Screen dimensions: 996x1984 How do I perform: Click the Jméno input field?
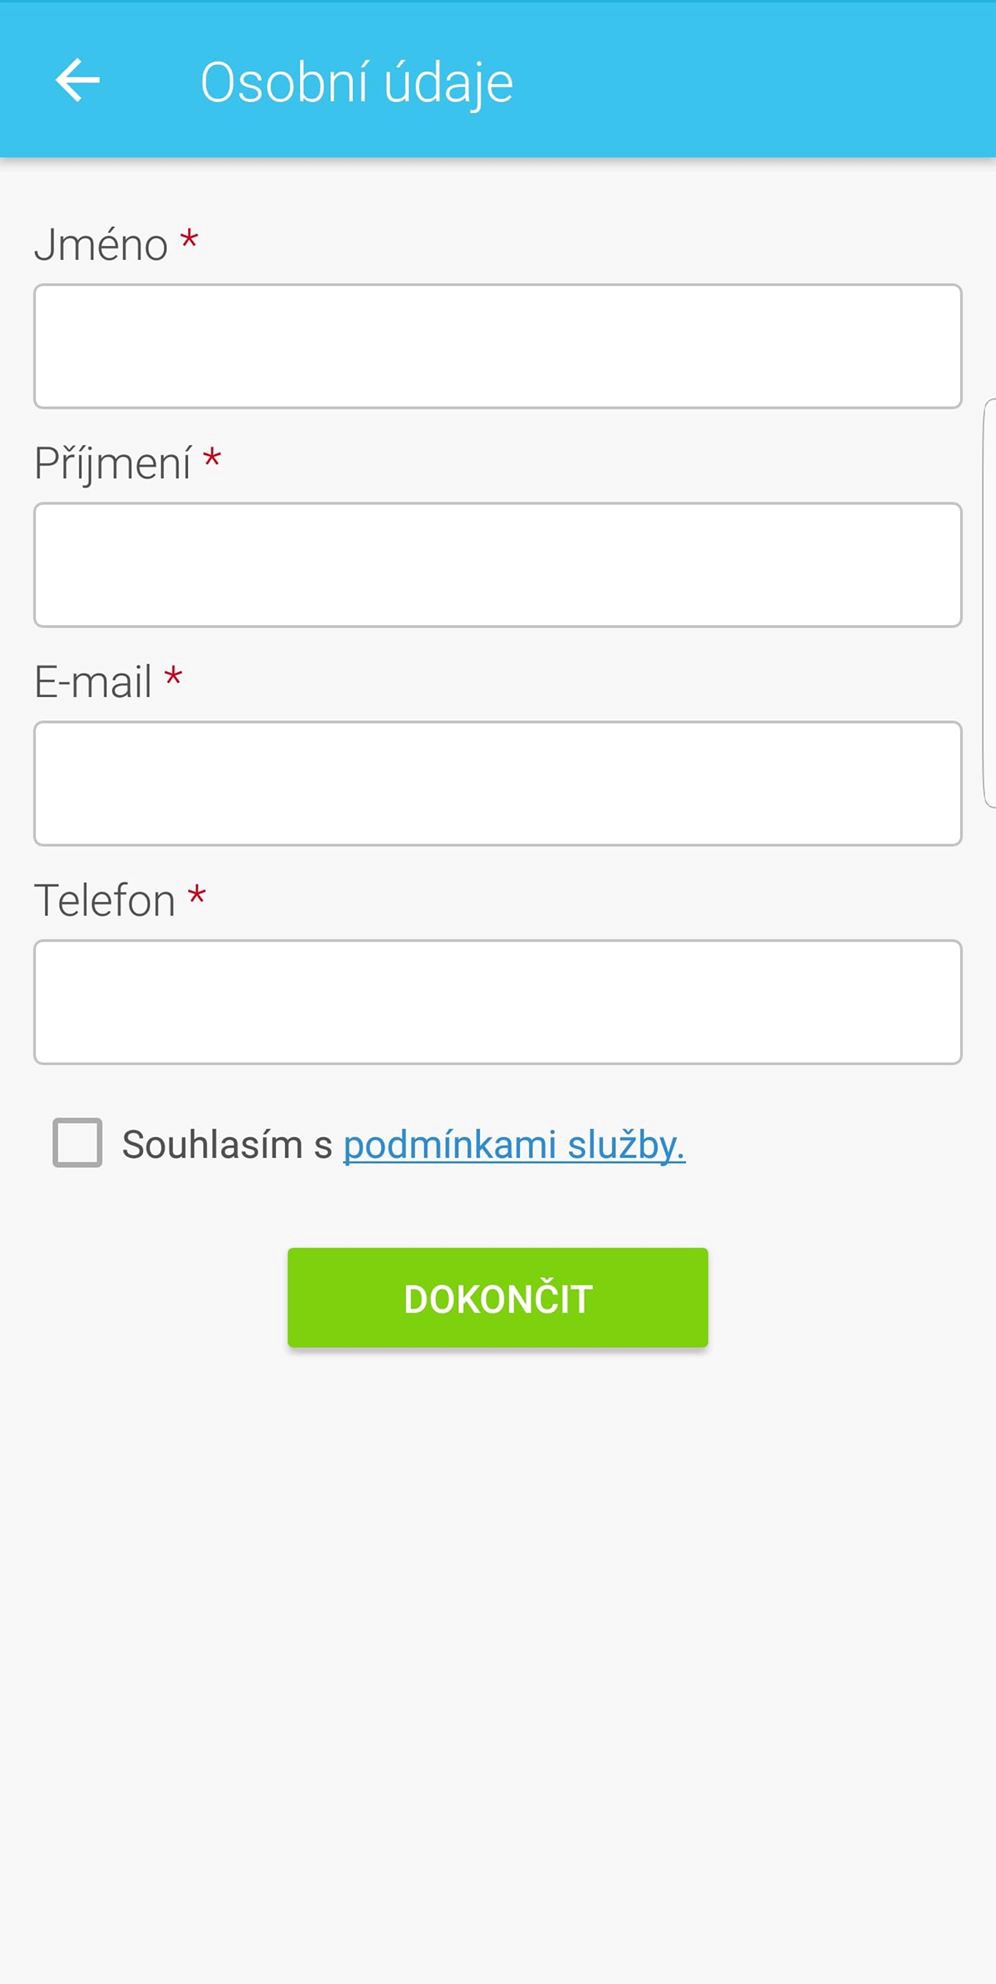click(x=498, y=346)
